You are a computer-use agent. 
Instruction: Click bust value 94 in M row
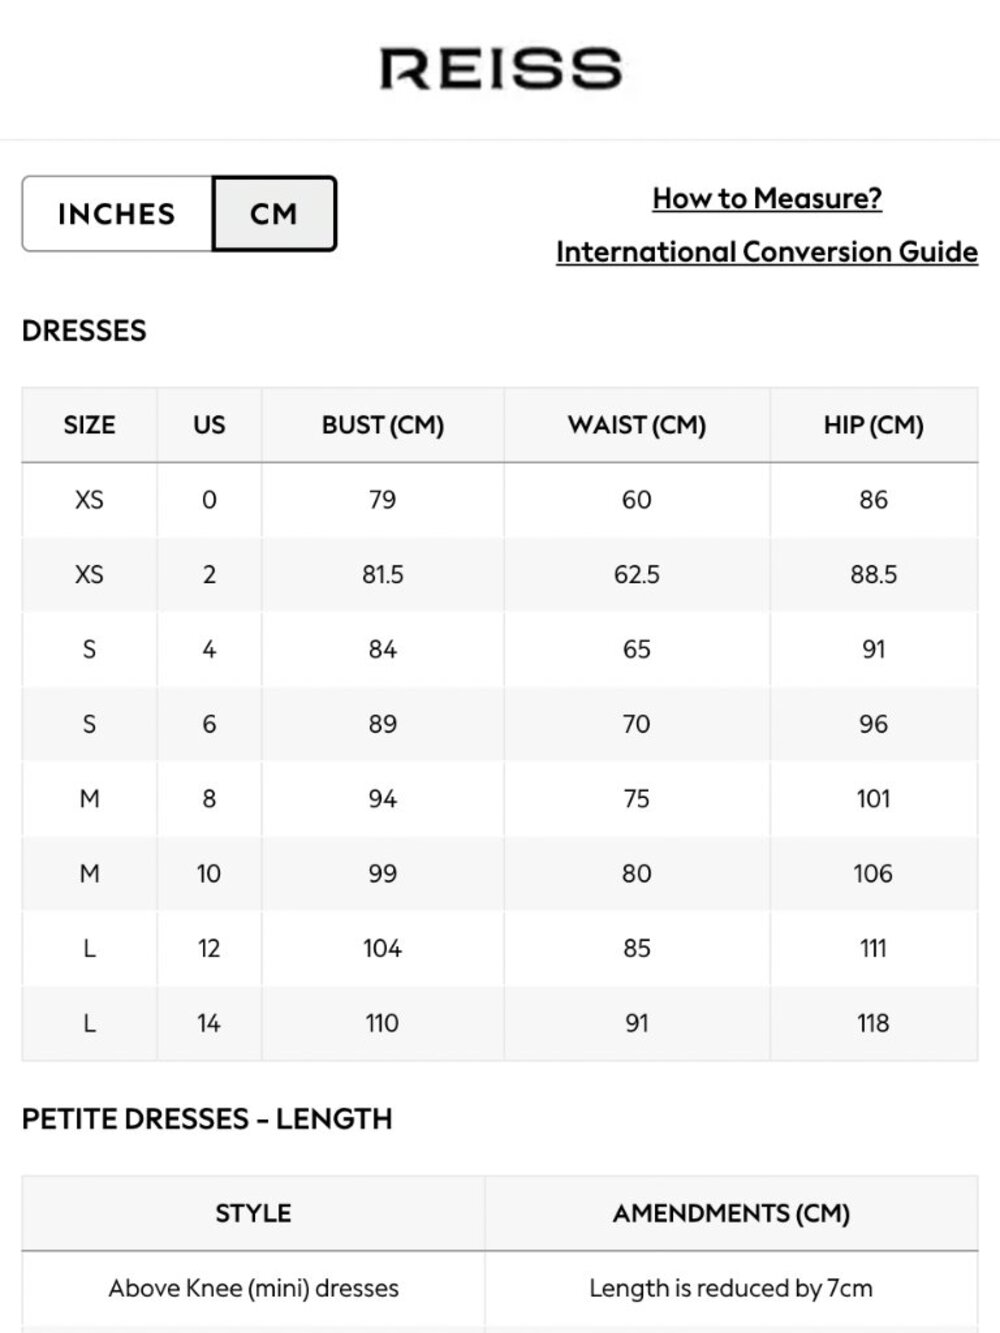coord(383,799)
